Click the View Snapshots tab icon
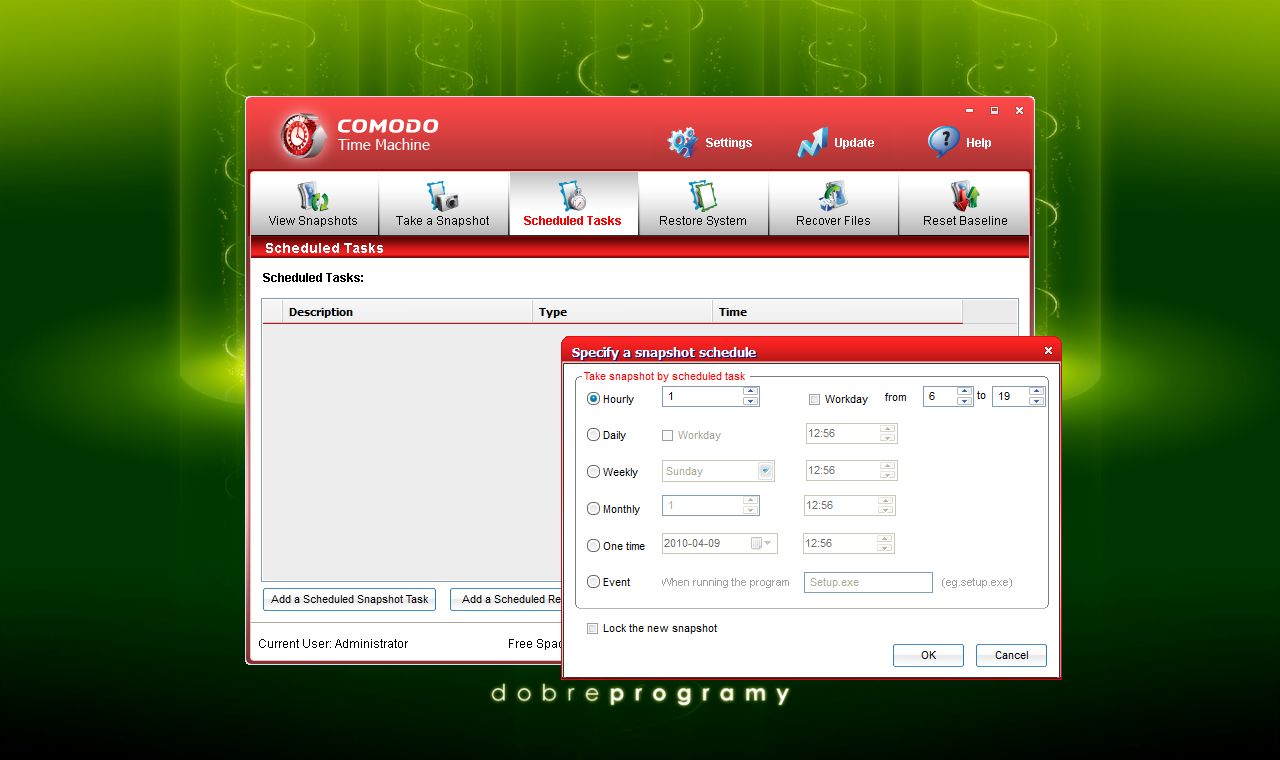The width and height of the screenshot is (1280, 760). [x=313, y=196]
